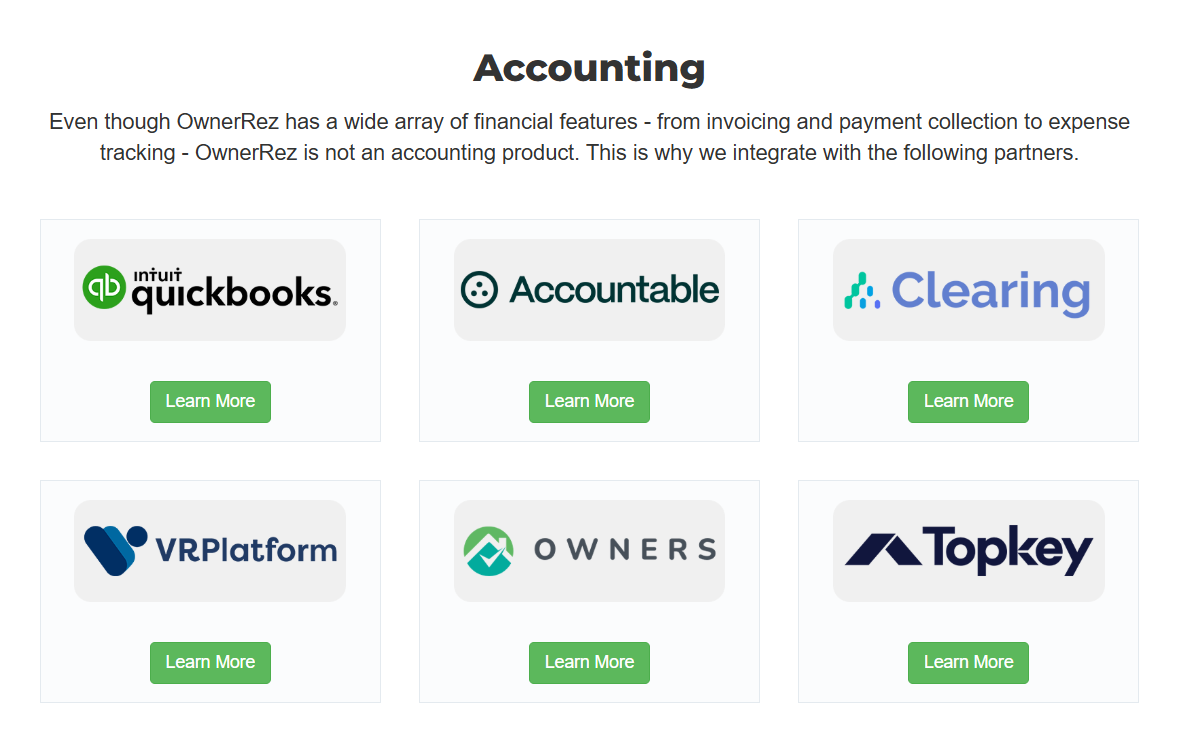Open Learn More under Accountable
Screen dimensions: 1183x743
click(x=589, y=402)
